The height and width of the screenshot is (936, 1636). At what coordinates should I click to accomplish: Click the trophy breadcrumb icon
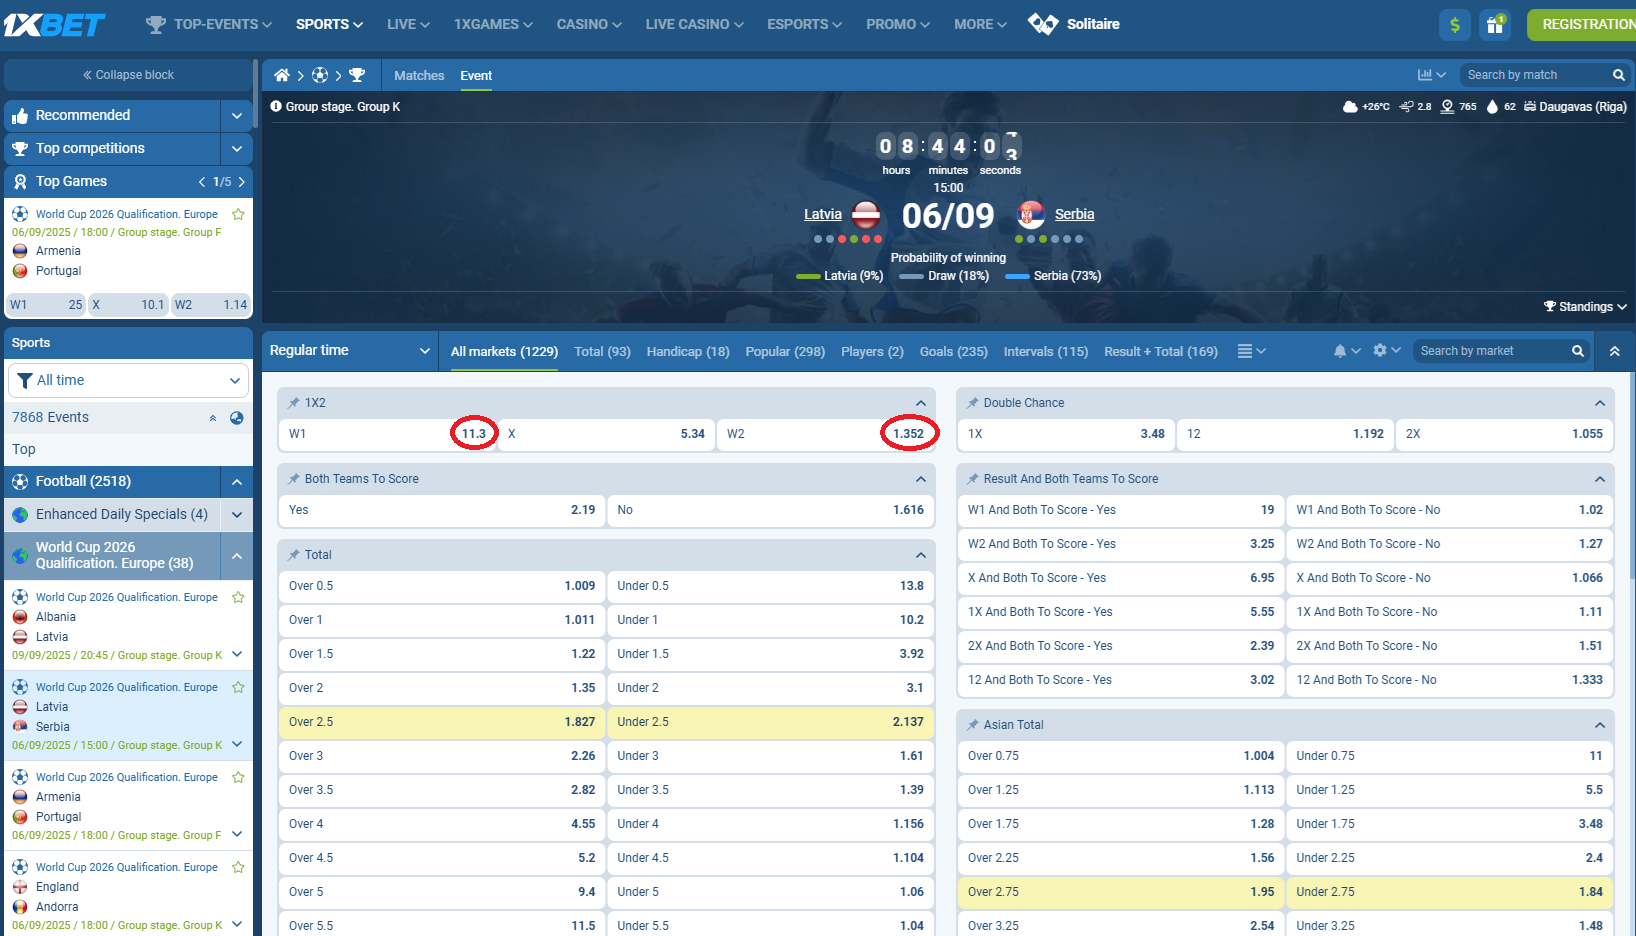tap(357, 75)
